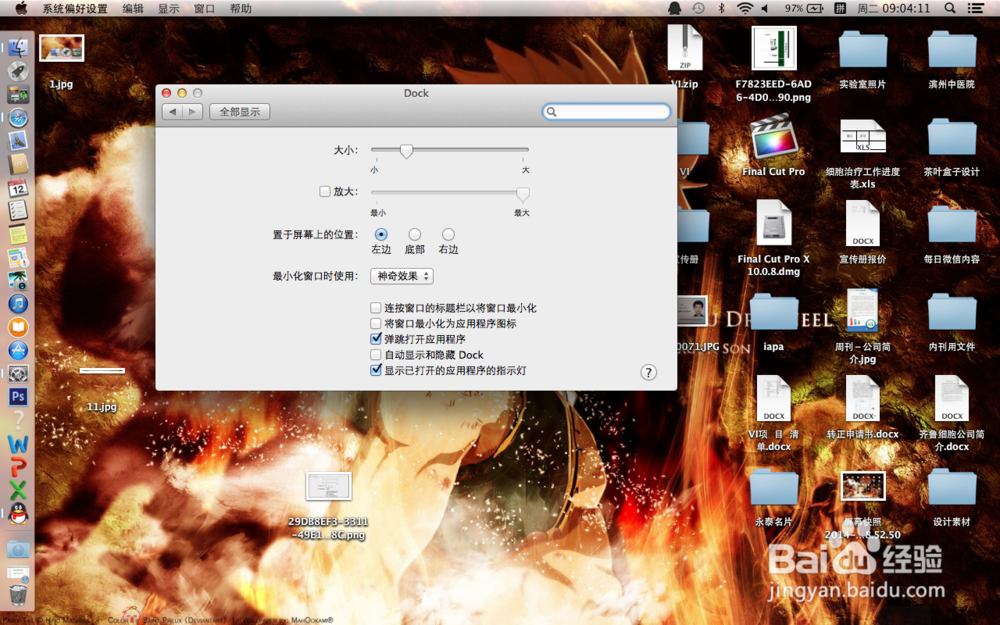
Task: Open iBooks orange icon in Dock
Action: (x=18, y=327)
